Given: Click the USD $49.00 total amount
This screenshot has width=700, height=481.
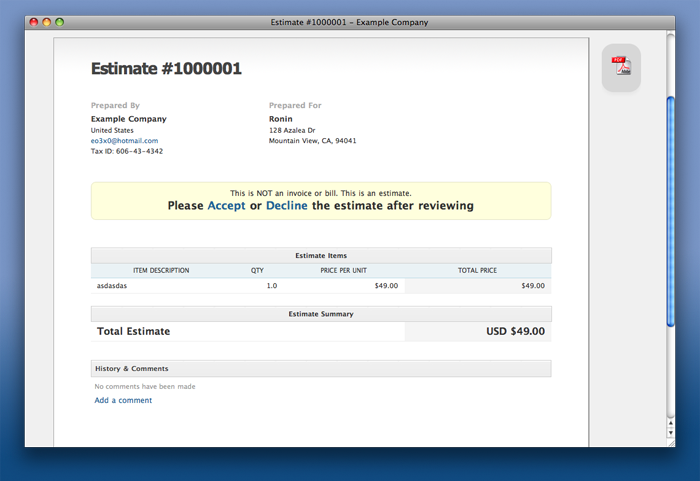Looking at the screenshot, I should pos(515,331).
